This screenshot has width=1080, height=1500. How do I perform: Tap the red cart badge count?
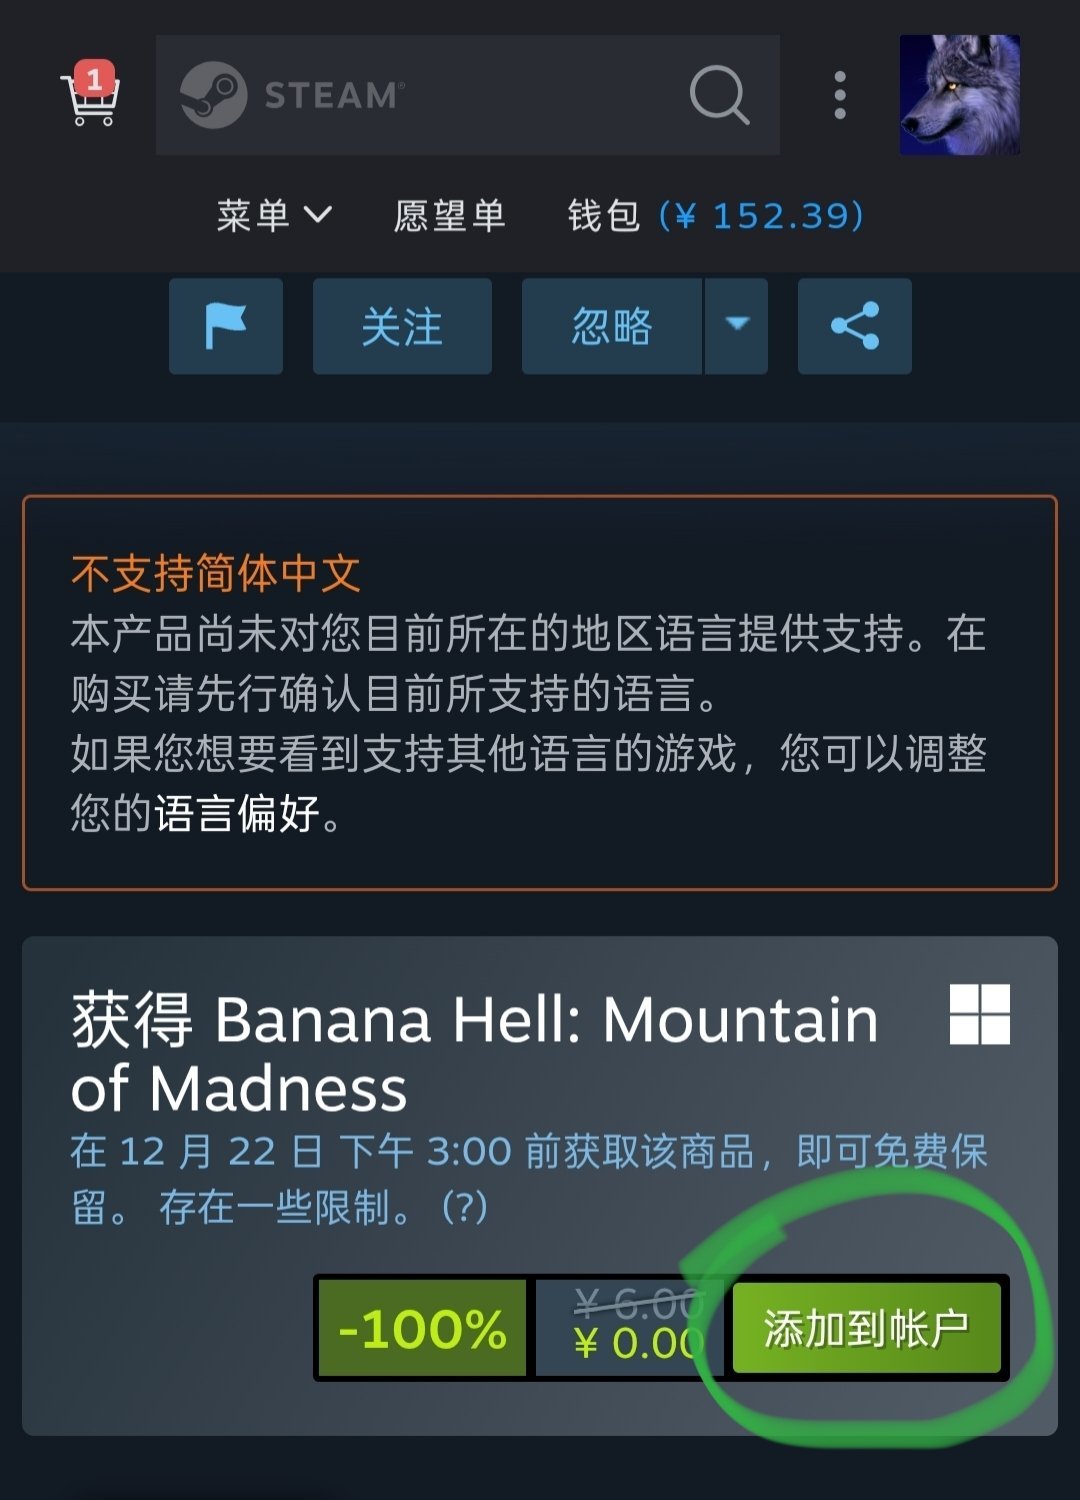[x=94, y=78]
